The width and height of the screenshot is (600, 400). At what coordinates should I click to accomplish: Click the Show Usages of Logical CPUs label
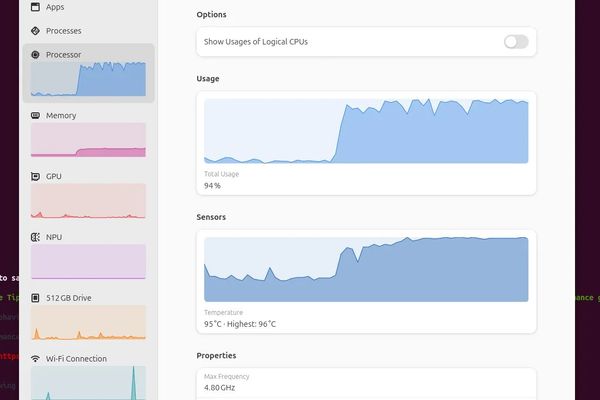pyautogui.click(x=256, y=42)
